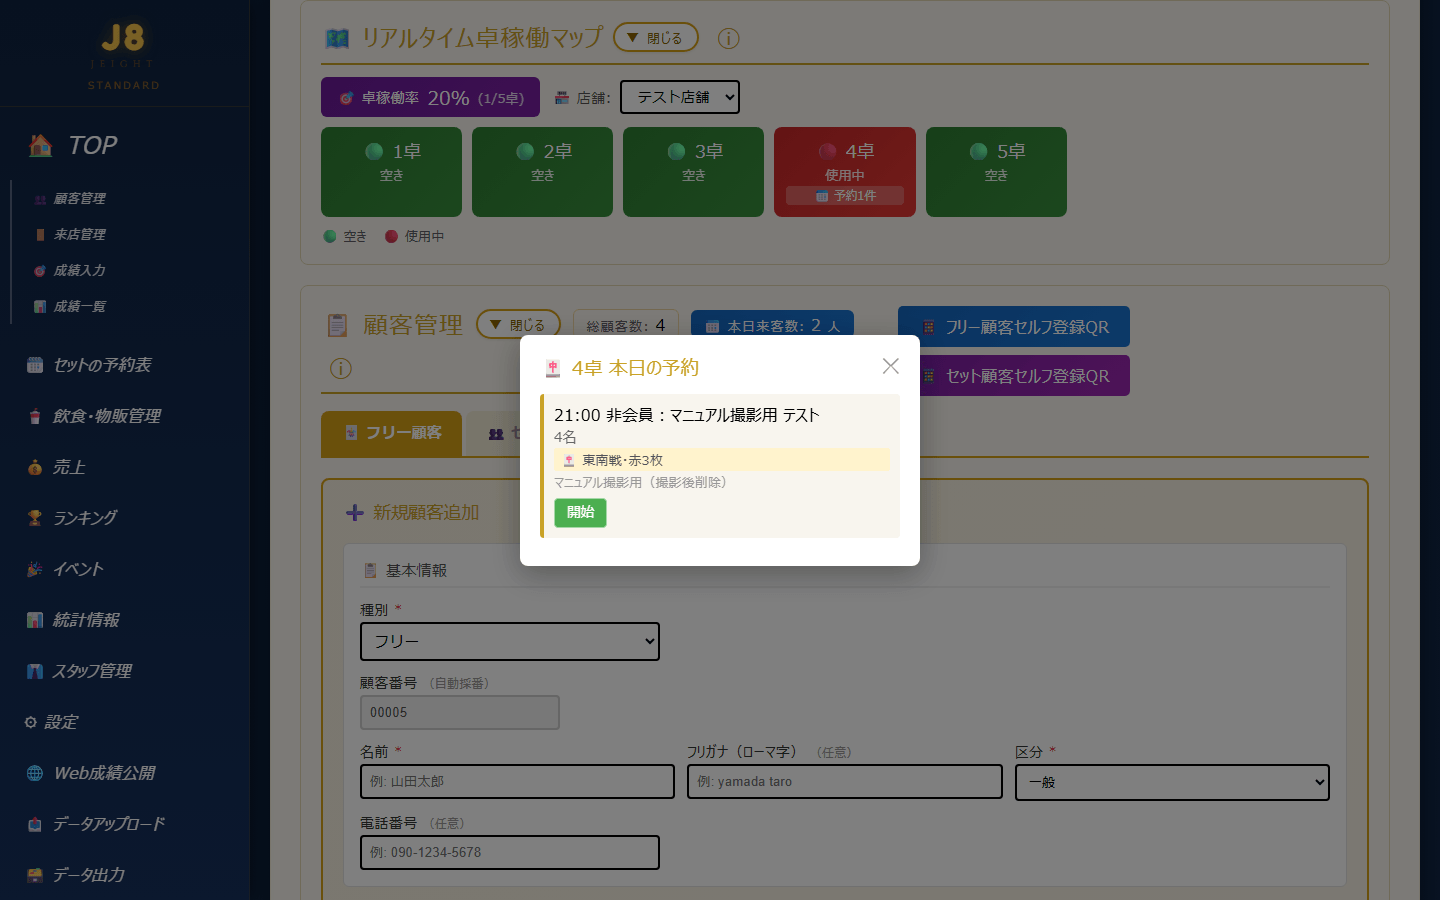
Task: Click the データアップロード icon
Action: click(x=35, y=824)
